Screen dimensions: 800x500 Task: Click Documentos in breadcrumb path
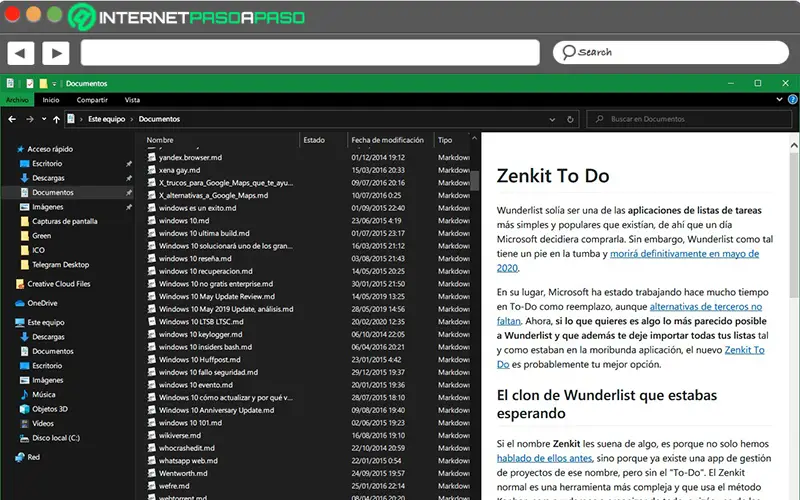pyautogui.click(x=159, y=119)
